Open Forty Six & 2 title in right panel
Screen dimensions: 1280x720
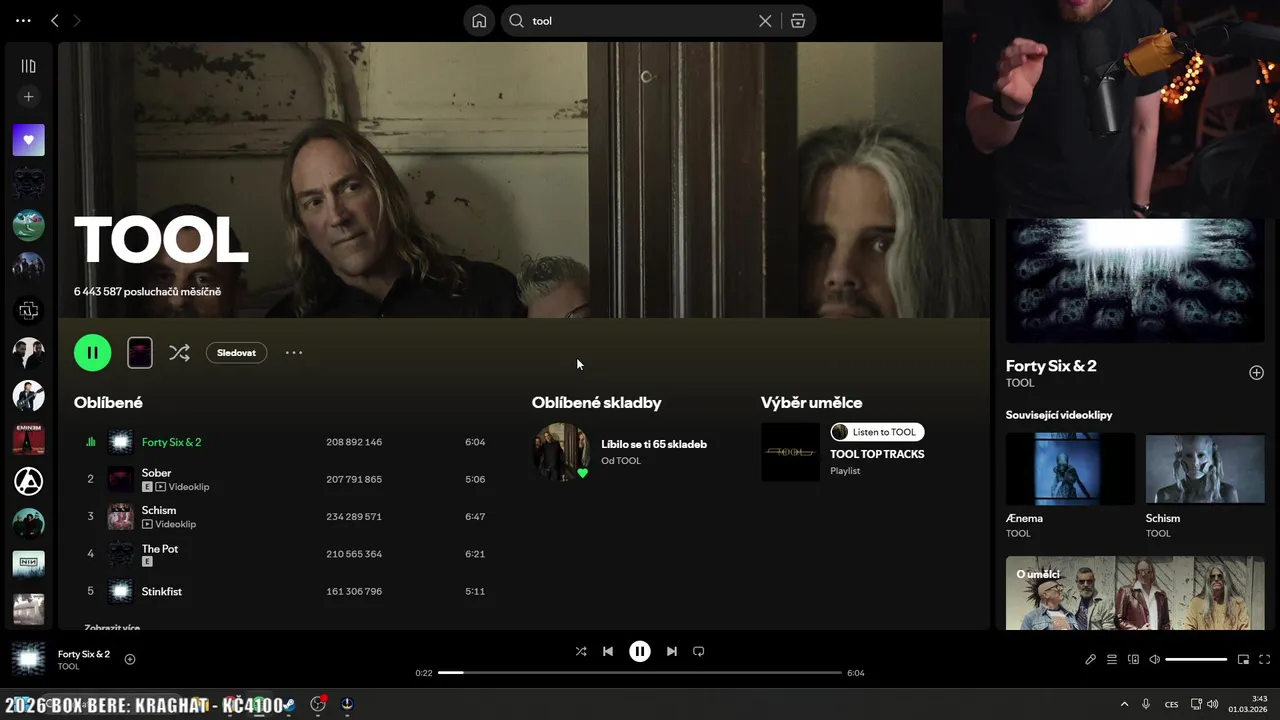(x=1051, y=366)
